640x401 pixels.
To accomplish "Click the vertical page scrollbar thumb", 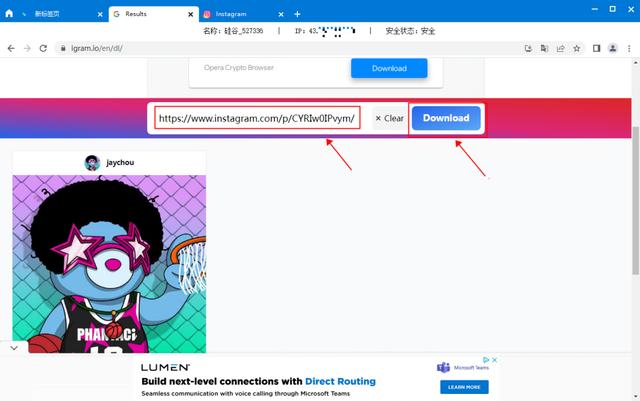I will 636,200.
